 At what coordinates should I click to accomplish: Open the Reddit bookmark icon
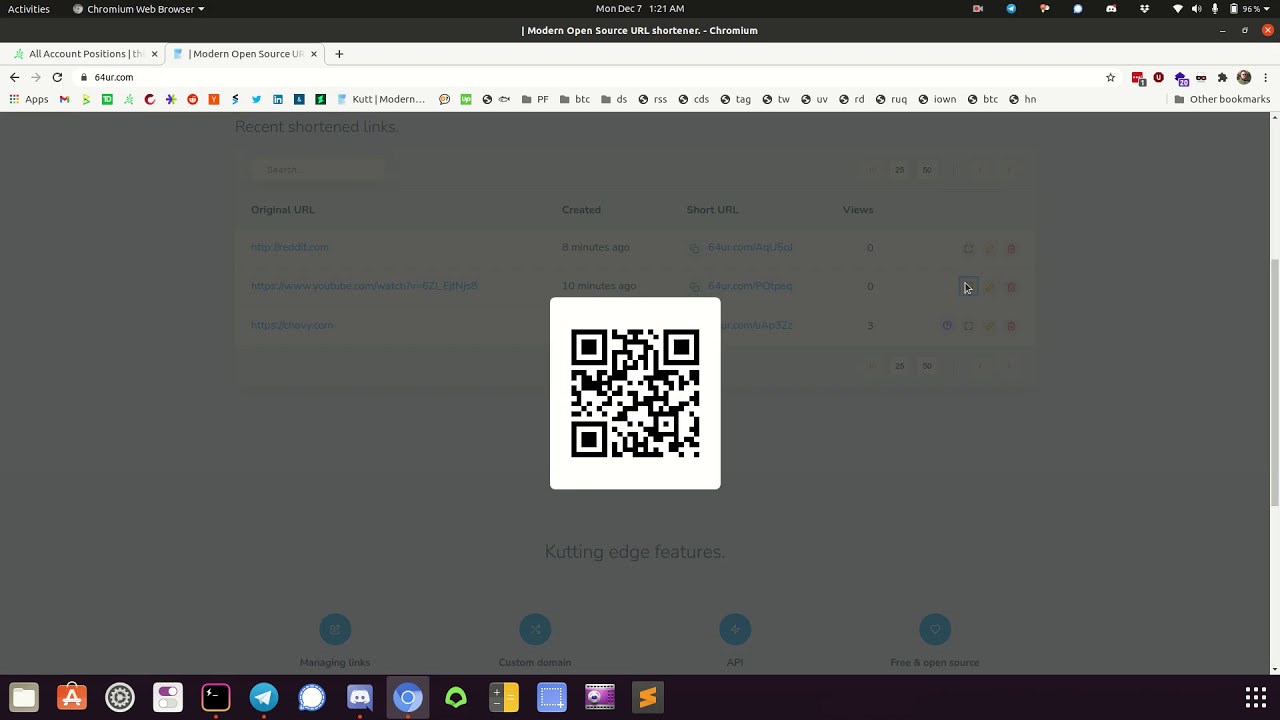point(192,99)
